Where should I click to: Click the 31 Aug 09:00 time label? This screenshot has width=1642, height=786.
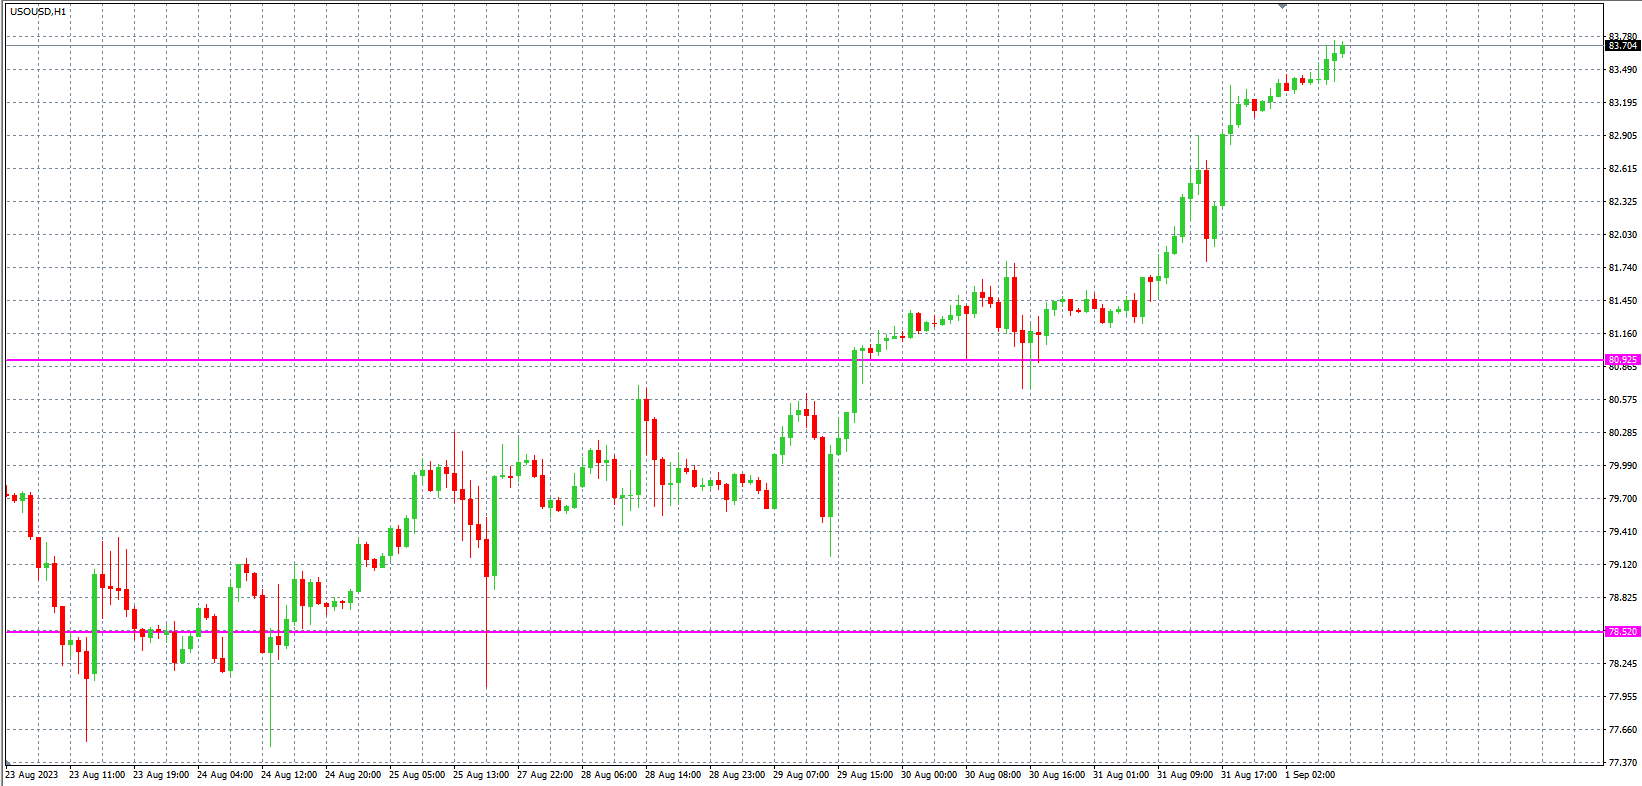click(1185, 775)
